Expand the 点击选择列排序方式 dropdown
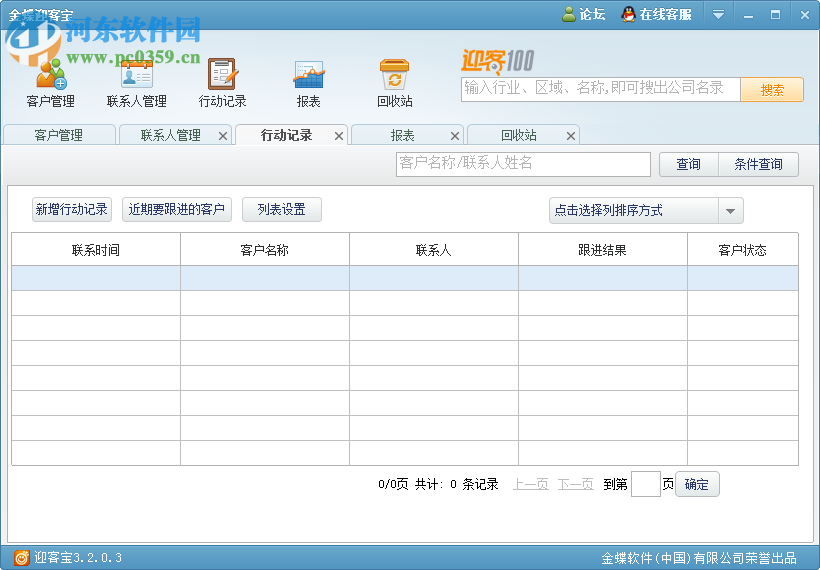This screenshot has height=570, width=820. (x=646, y=211)
